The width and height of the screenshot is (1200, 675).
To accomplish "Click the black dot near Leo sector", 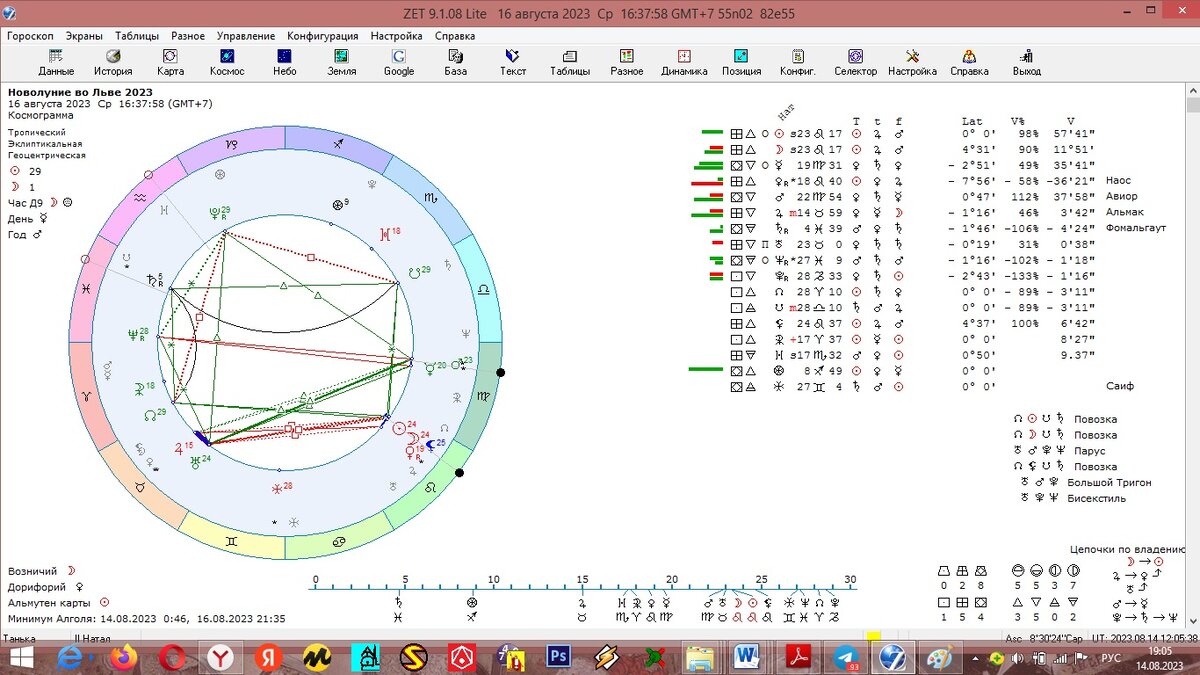I will 459,473.
